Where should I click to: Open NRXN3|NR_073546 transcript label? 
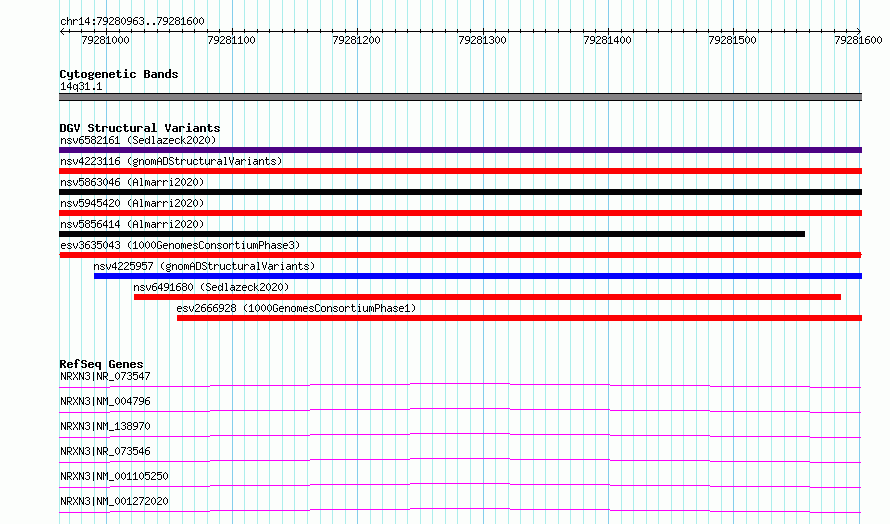105,451
